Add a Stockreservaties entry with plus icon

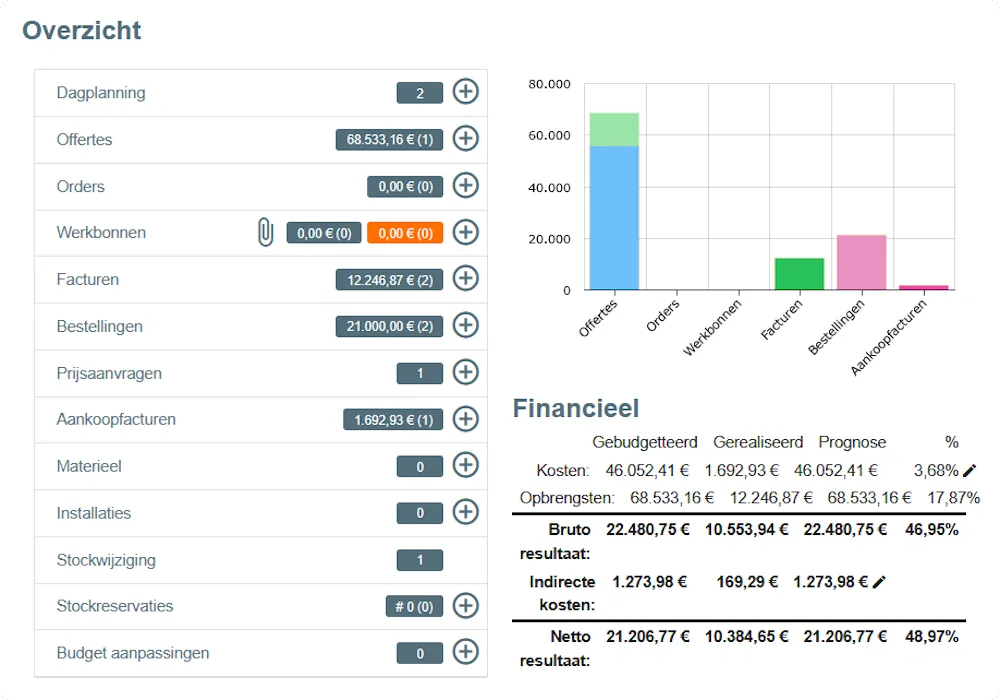(x=466, y=606)
